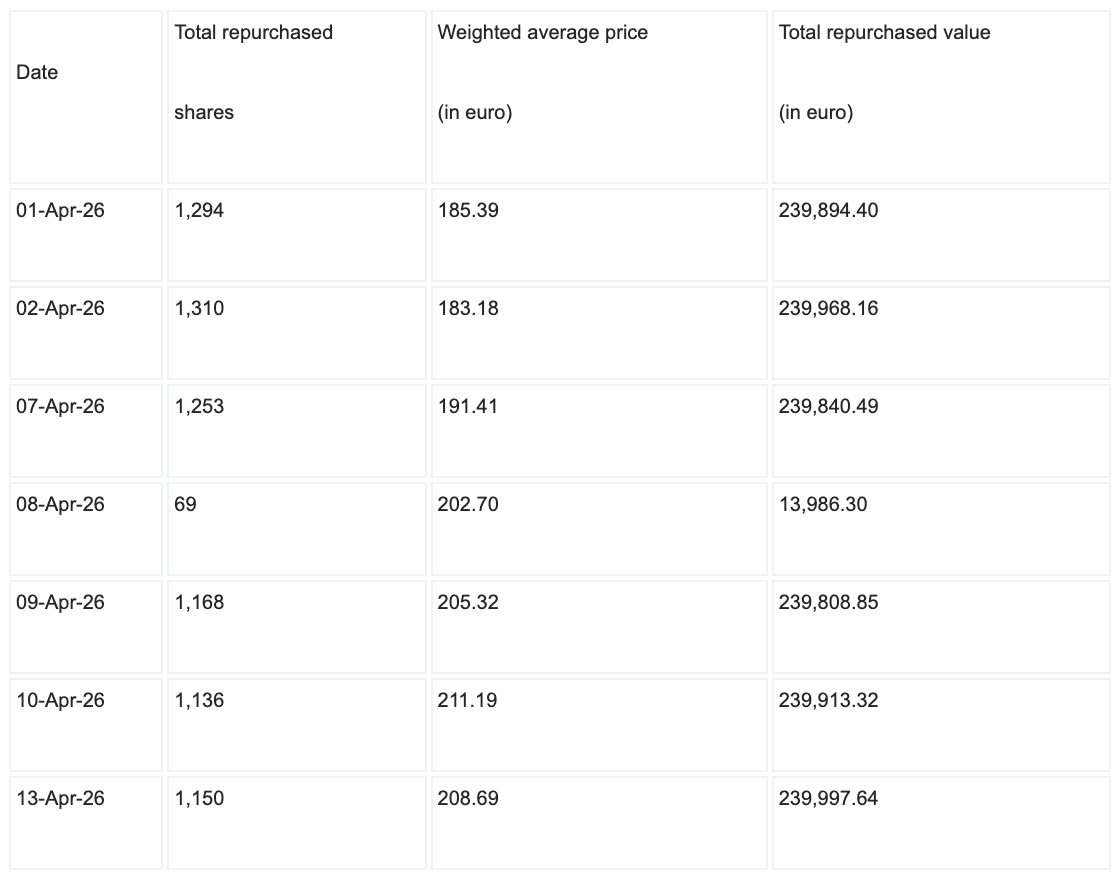This screenshot has width=1120, height=880.
Task: Click the 185.39 price cell
Action: point(599,235)
